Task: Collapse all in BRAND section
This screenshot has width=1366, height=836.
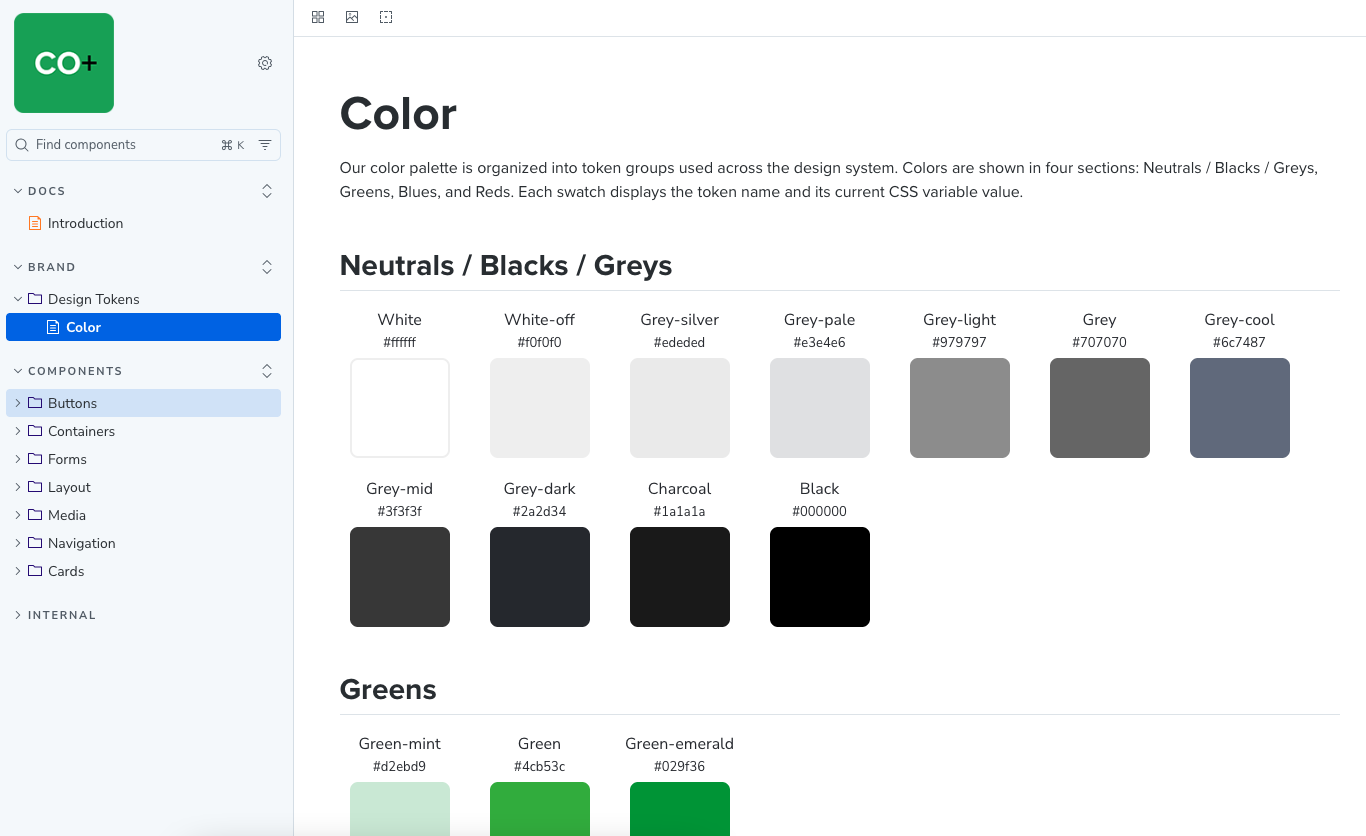Action: (x=267, y=267)
